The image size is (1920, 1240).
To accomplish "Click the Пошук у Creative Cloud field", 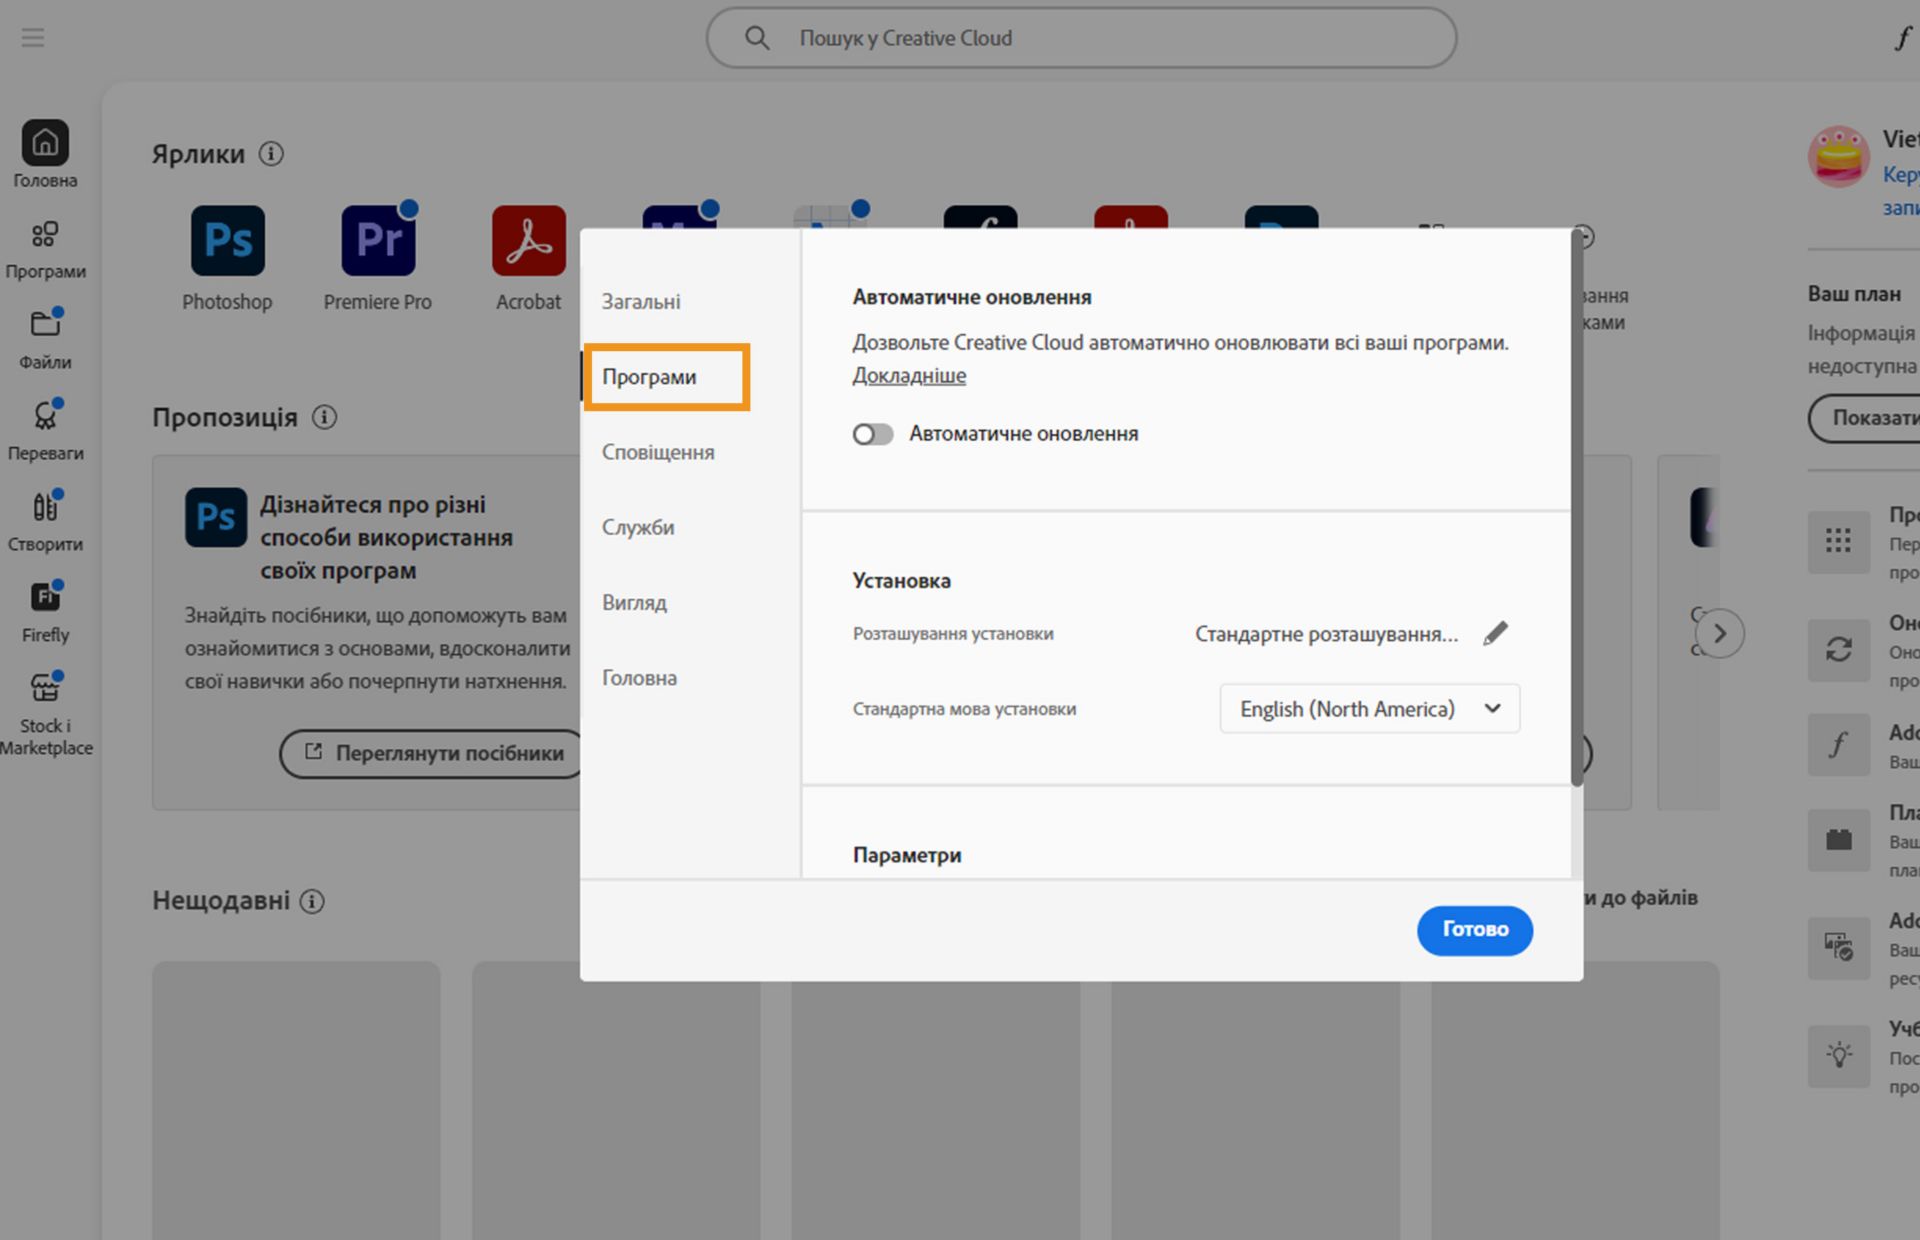I will [1080, 38].
